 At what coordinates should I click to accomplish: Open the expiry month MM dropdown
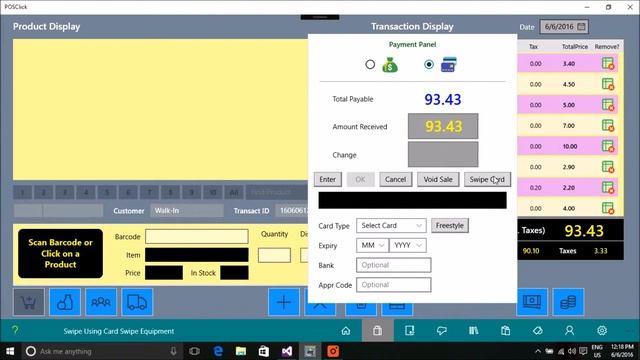point(372,245)
